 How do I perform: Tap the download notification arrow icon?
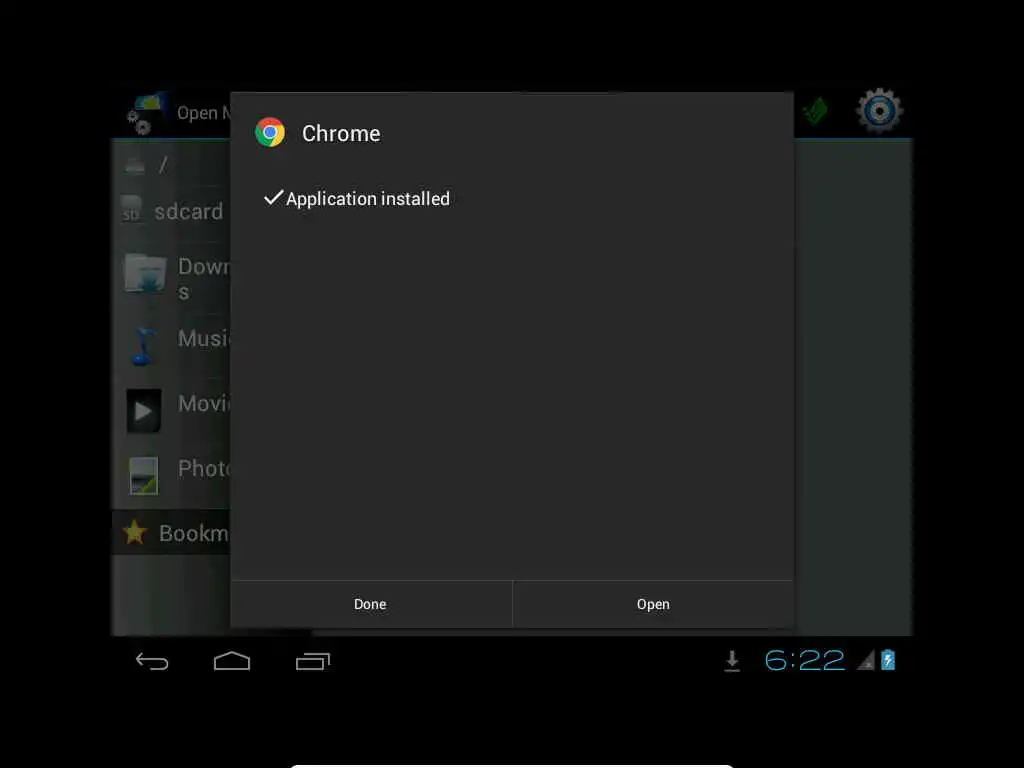coord(732,661)
